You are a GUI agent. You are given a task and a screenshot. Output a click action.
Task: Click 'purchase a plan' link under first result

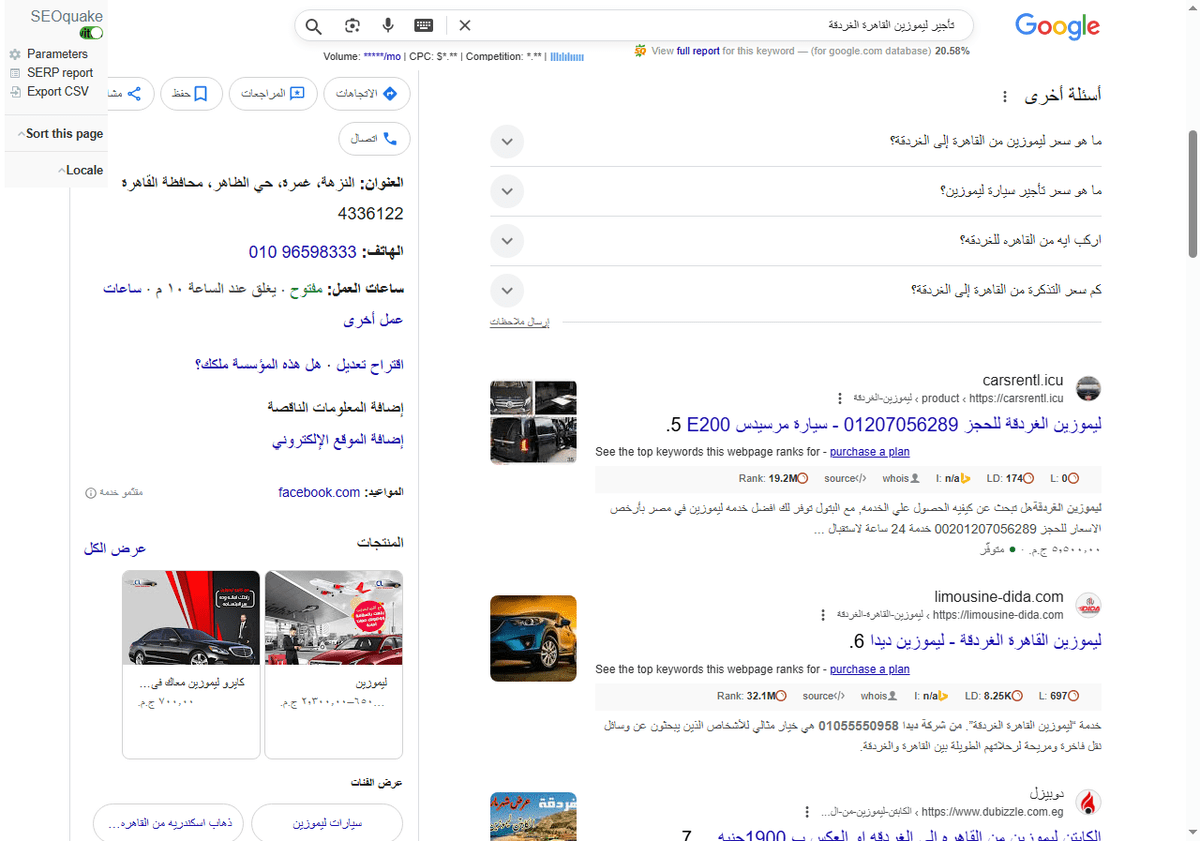coord(869,451)
